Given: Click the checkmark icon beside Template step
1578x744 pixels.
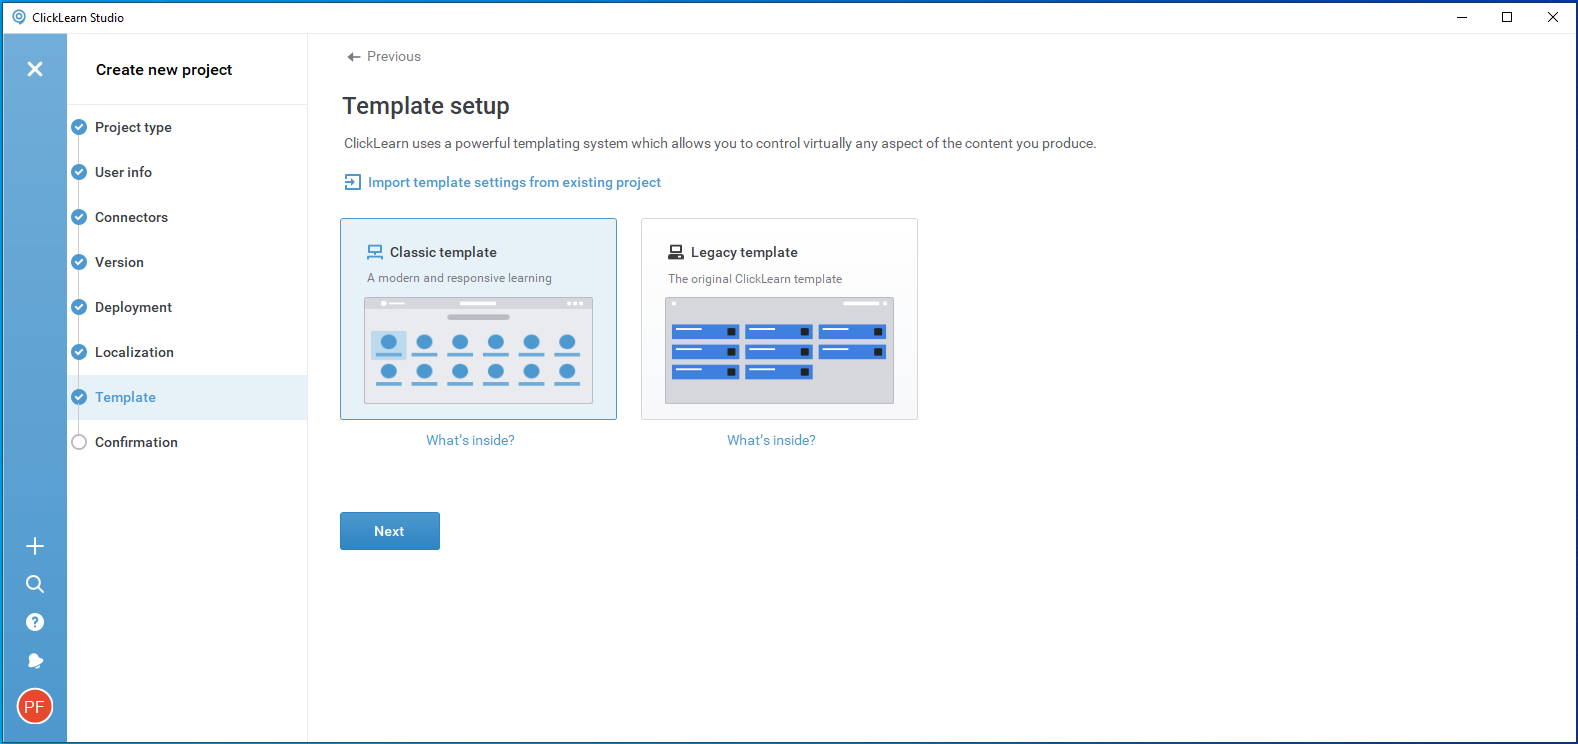Looking at the screenshot, I should tap(79, 397).
